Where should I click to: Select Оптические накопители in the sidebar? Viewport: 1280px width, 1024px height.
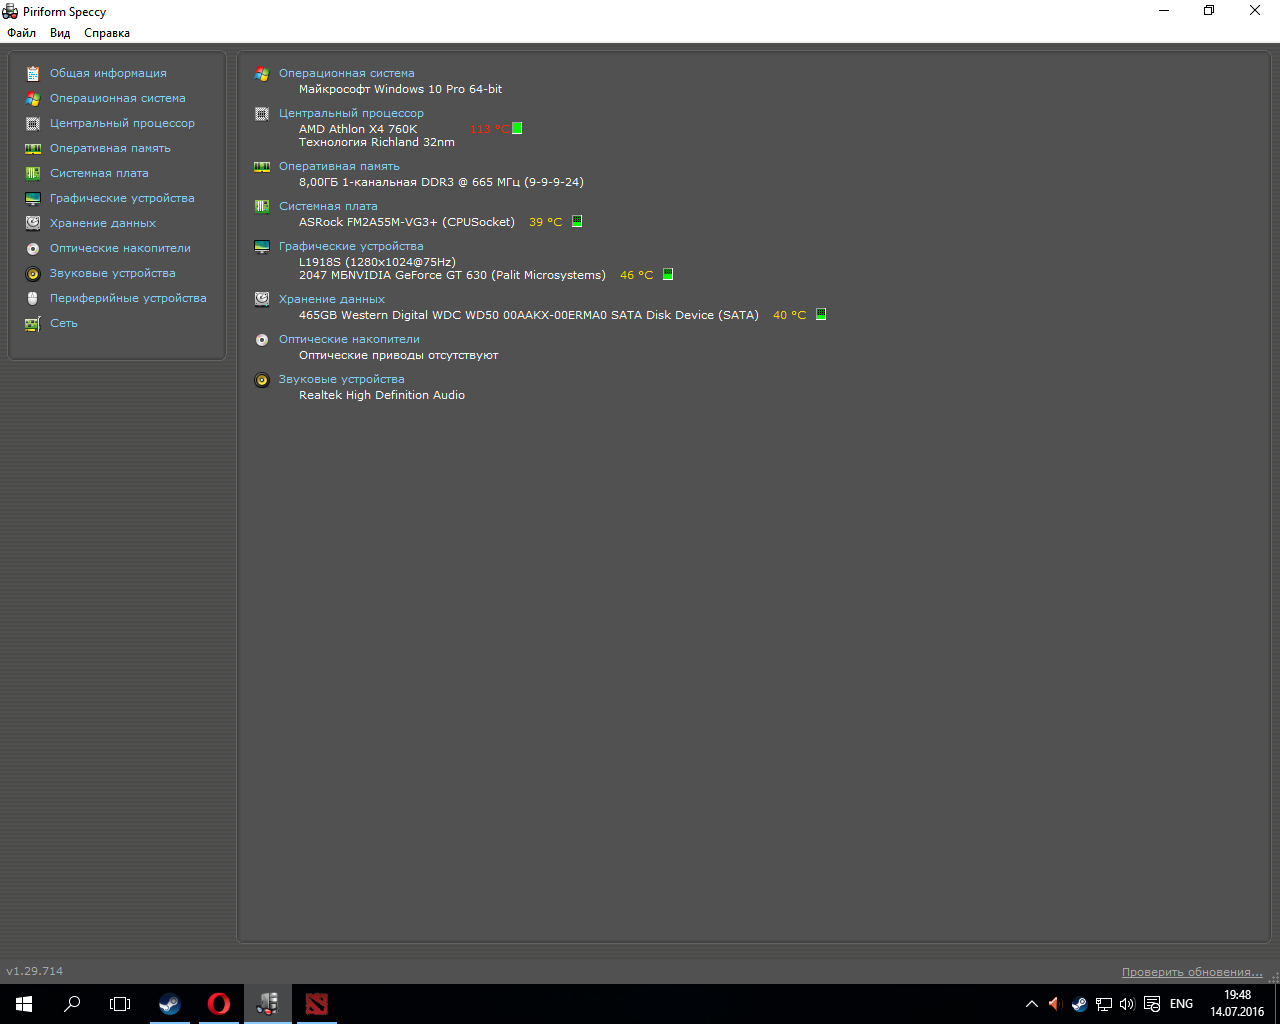click(x=120, y=248)
